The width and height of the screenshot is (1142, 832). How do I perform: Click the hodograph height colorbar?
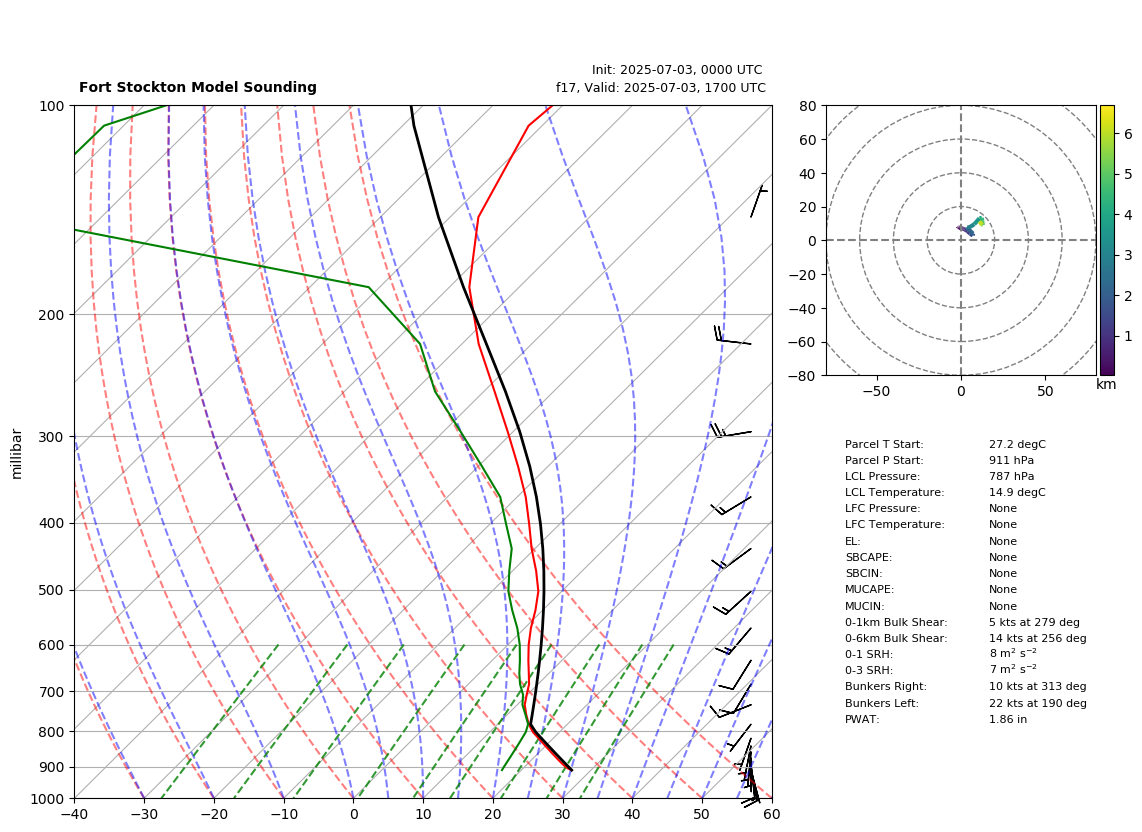1107,240
